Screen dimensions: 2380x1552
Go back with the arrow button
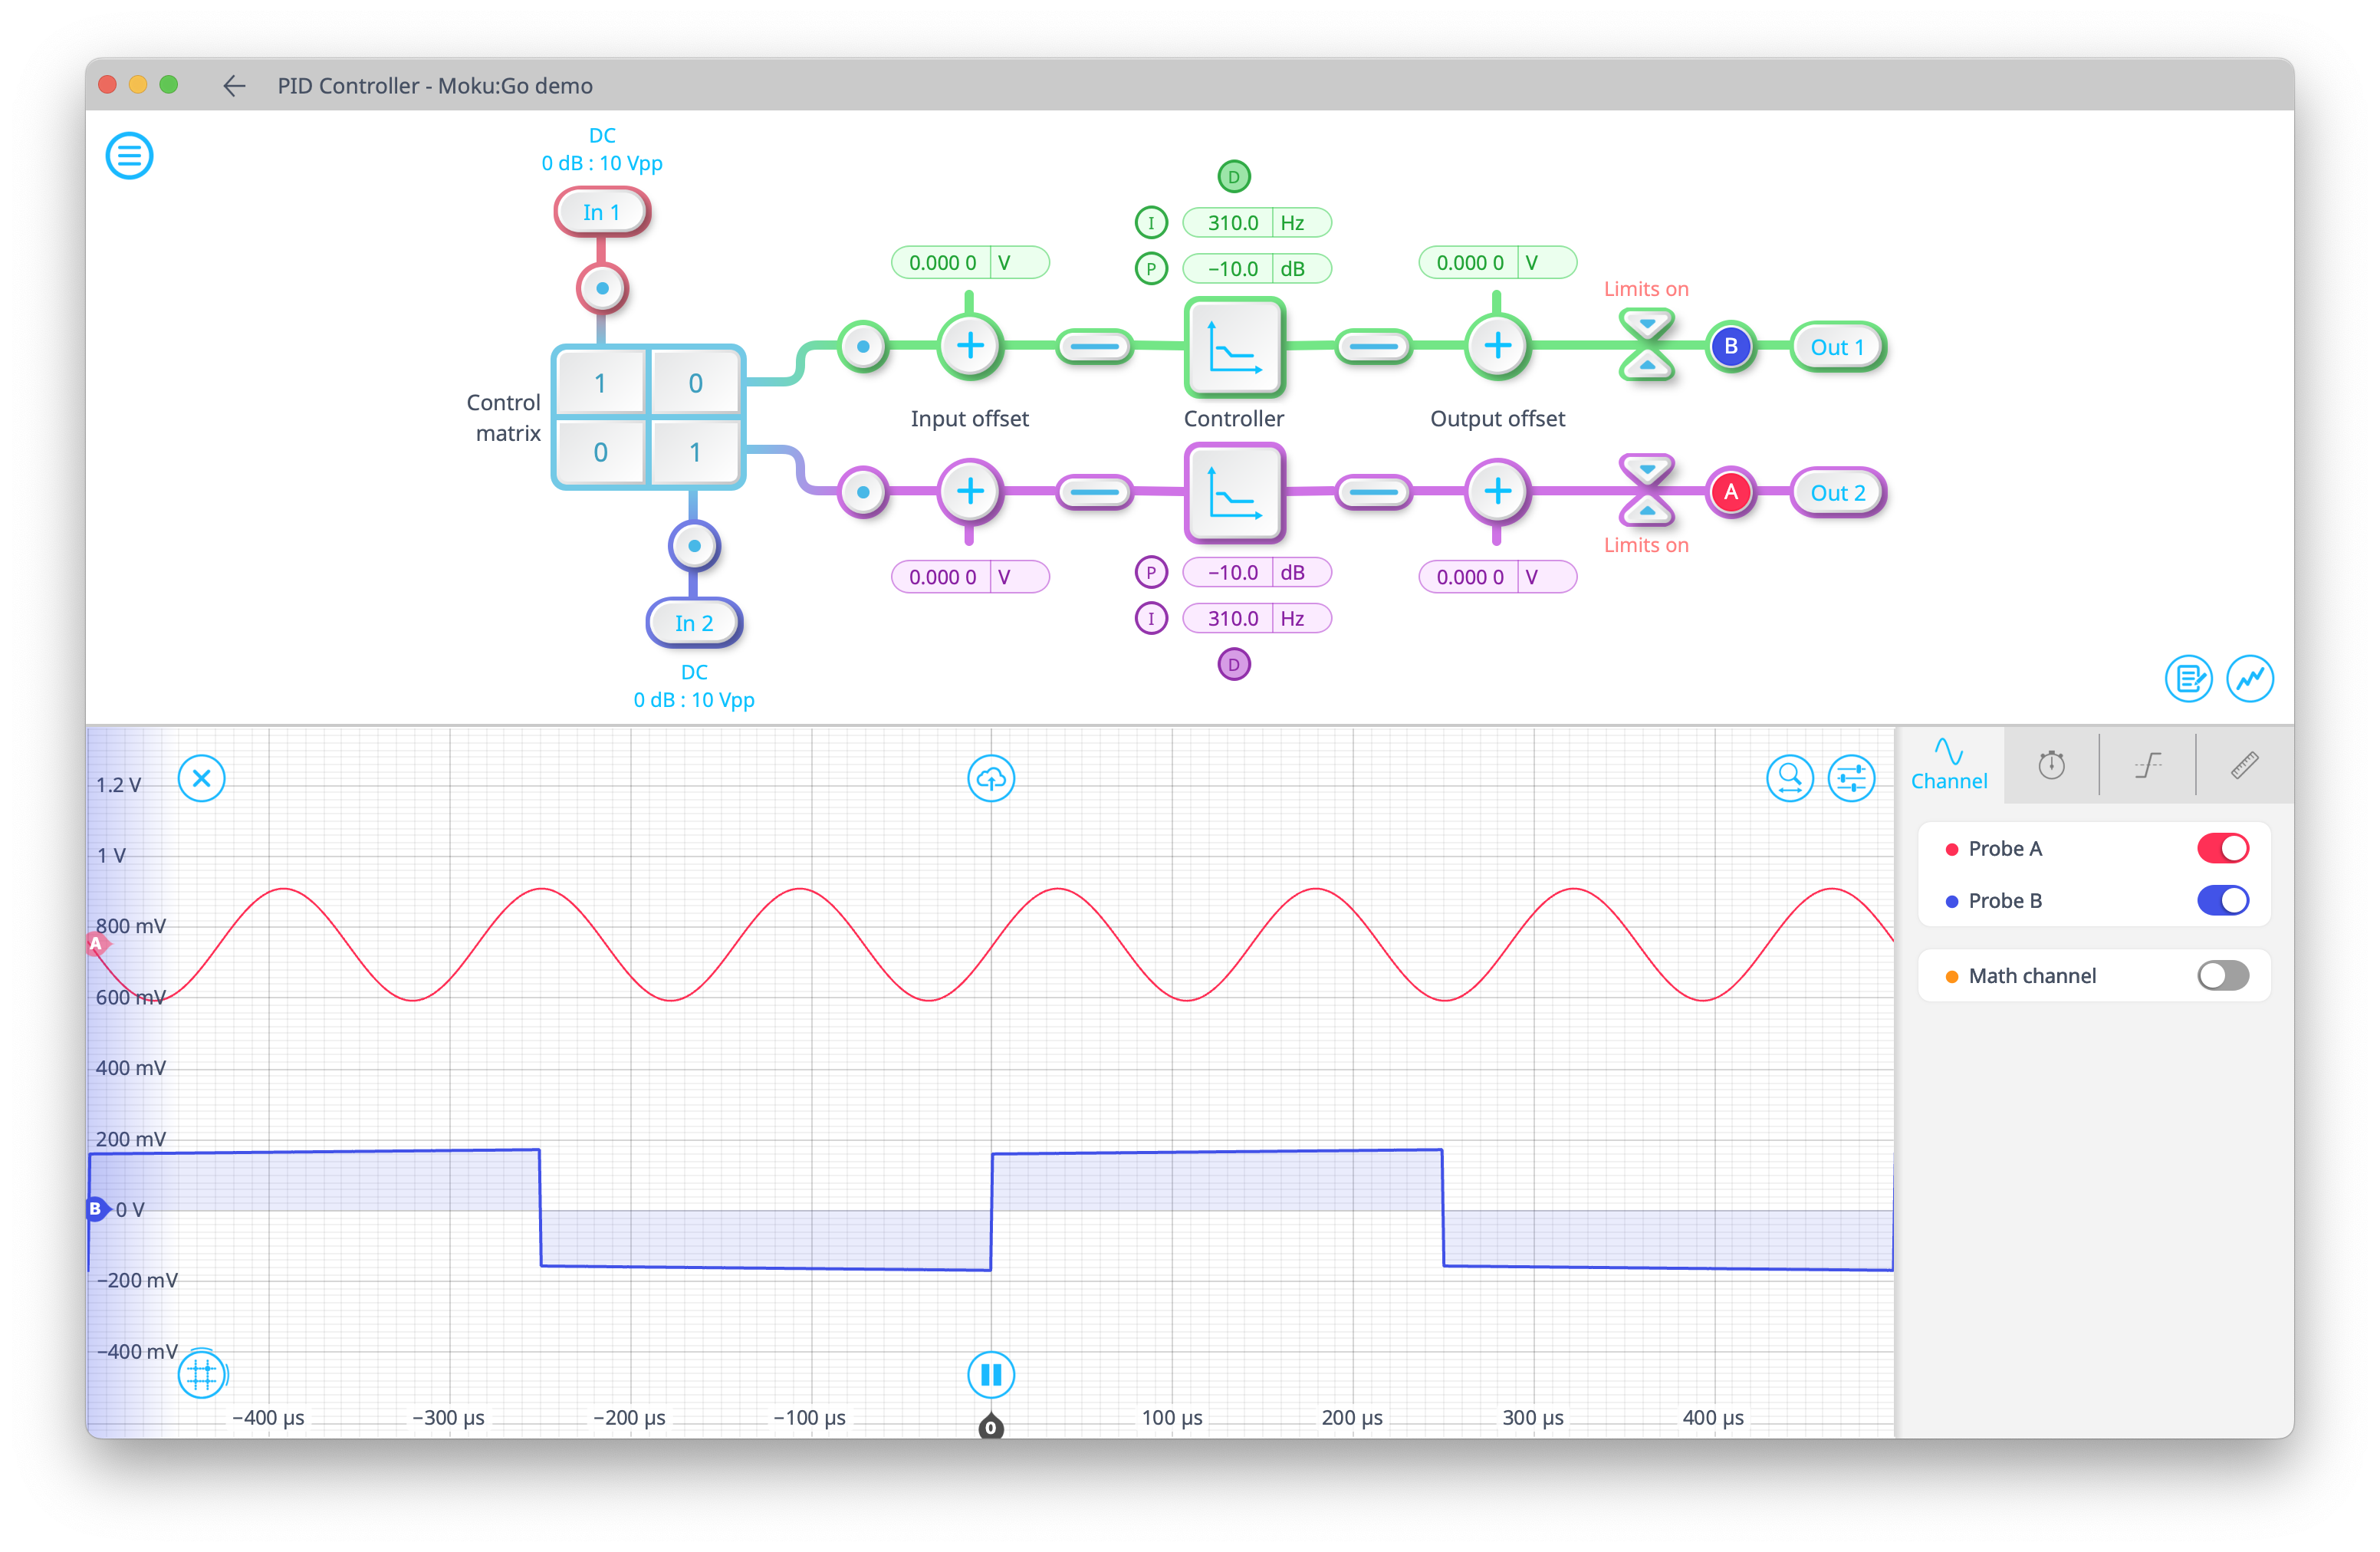click(234, 86)
